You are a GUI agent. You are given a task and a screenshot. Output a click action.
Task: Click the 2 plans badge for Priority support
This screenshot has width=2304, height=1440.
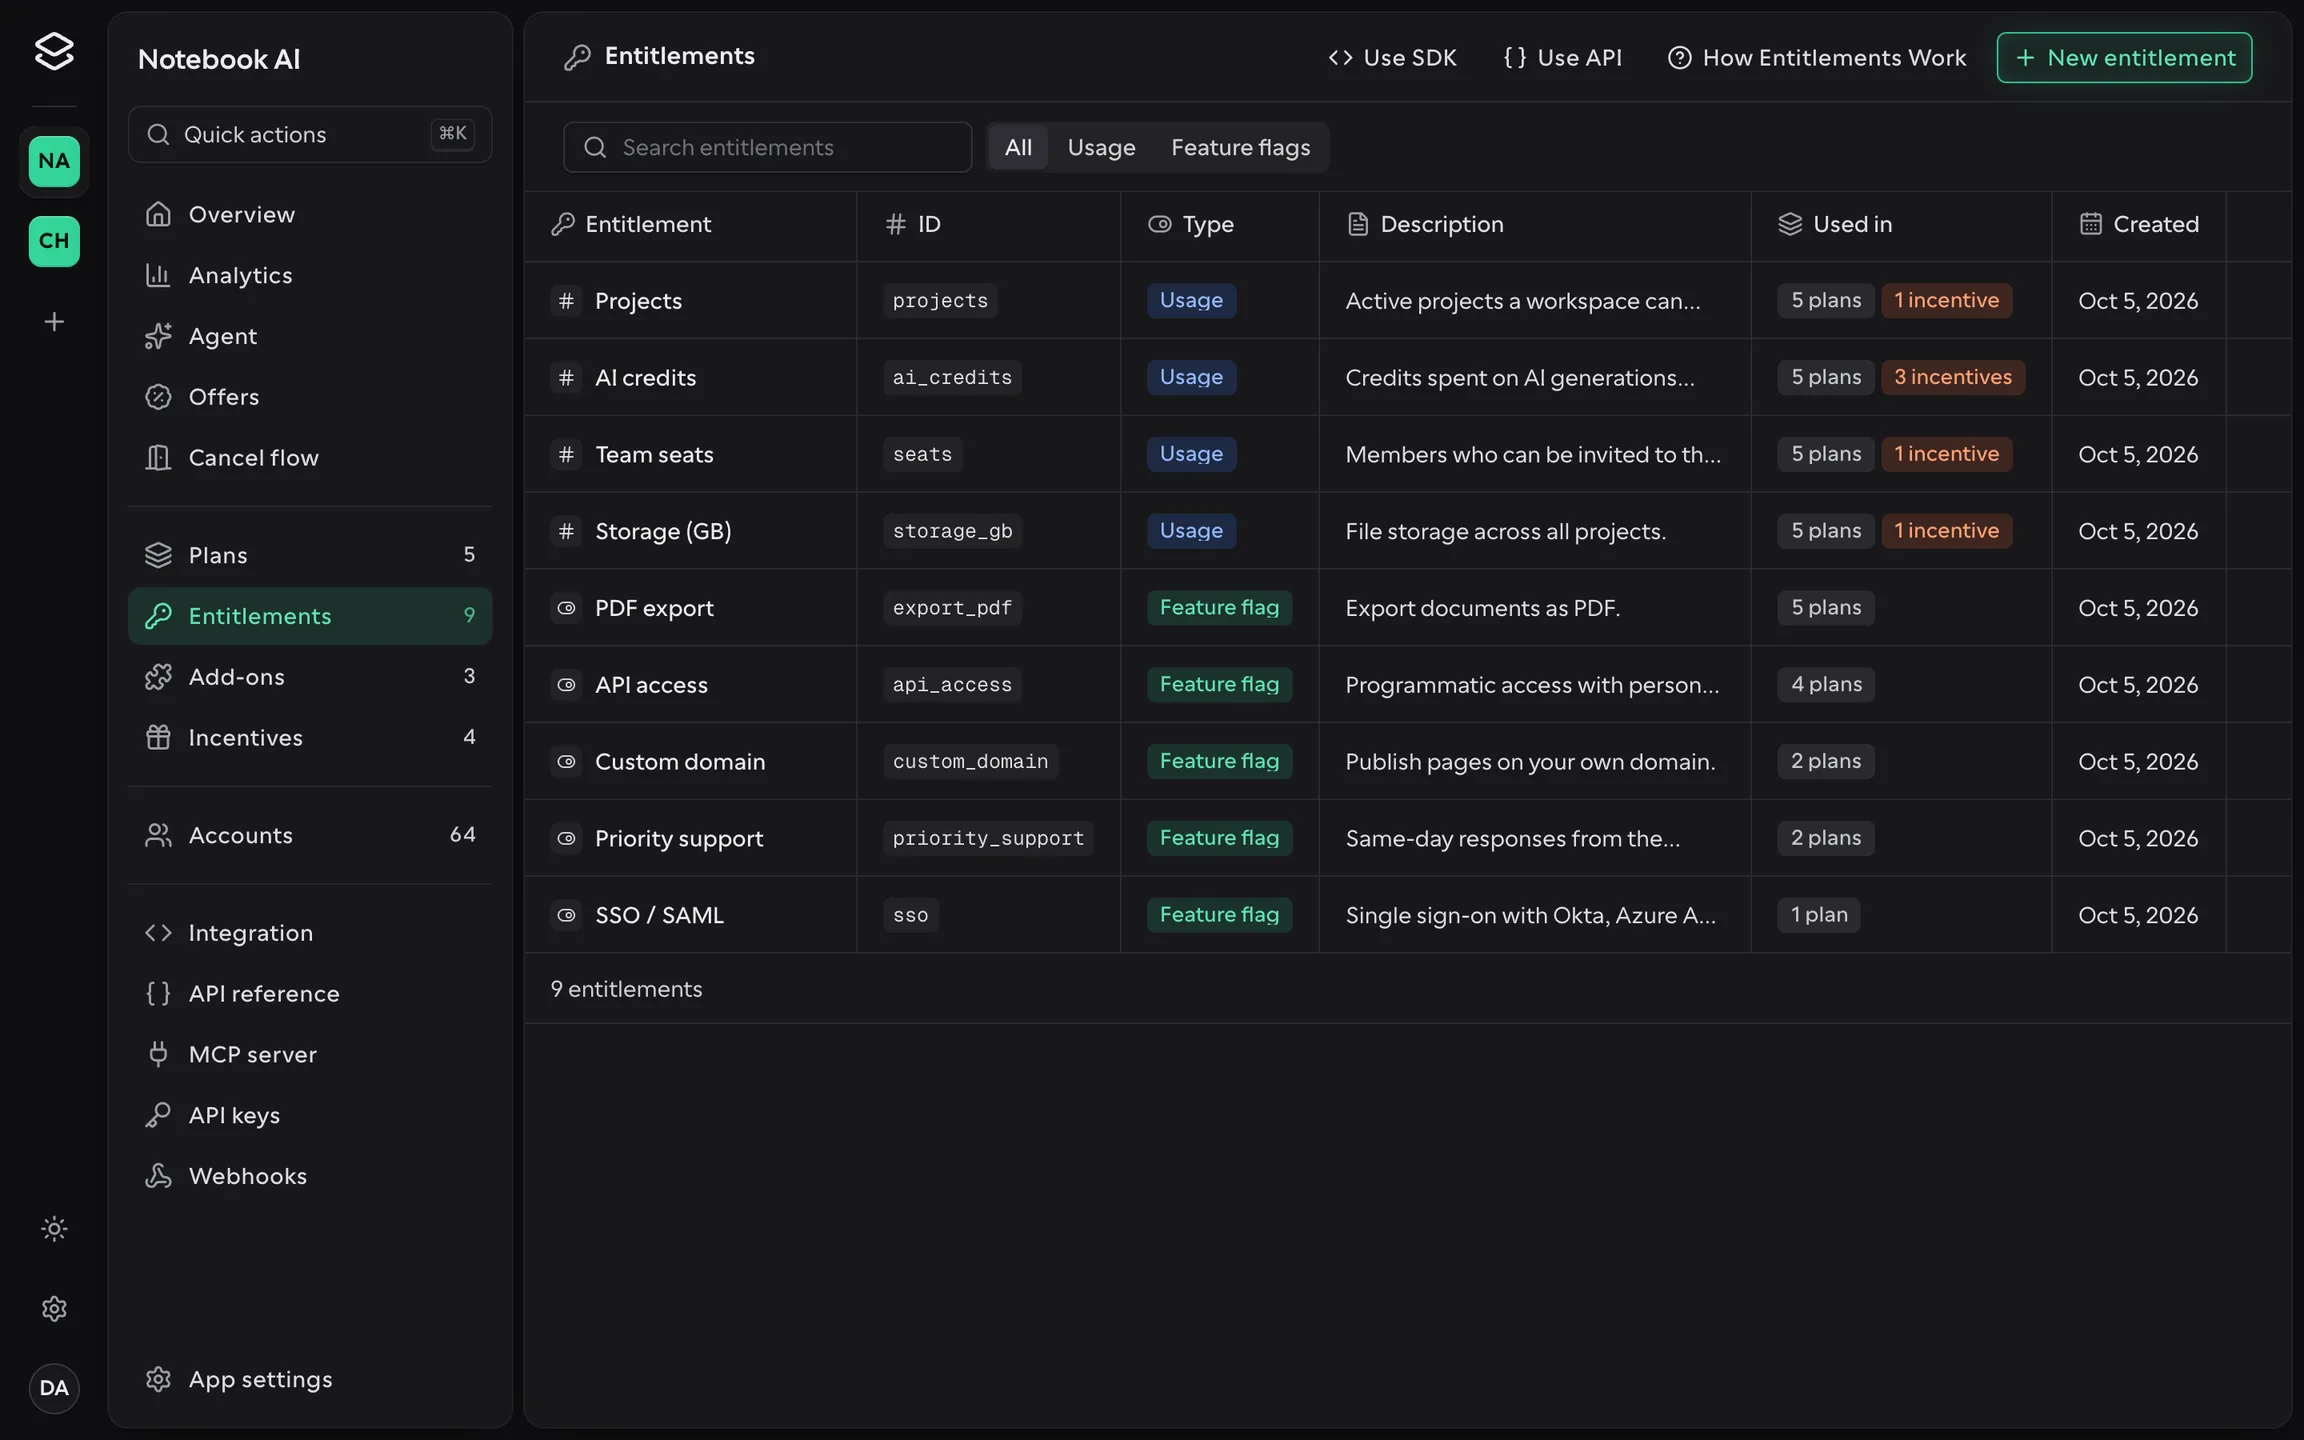coord(1826,838)
